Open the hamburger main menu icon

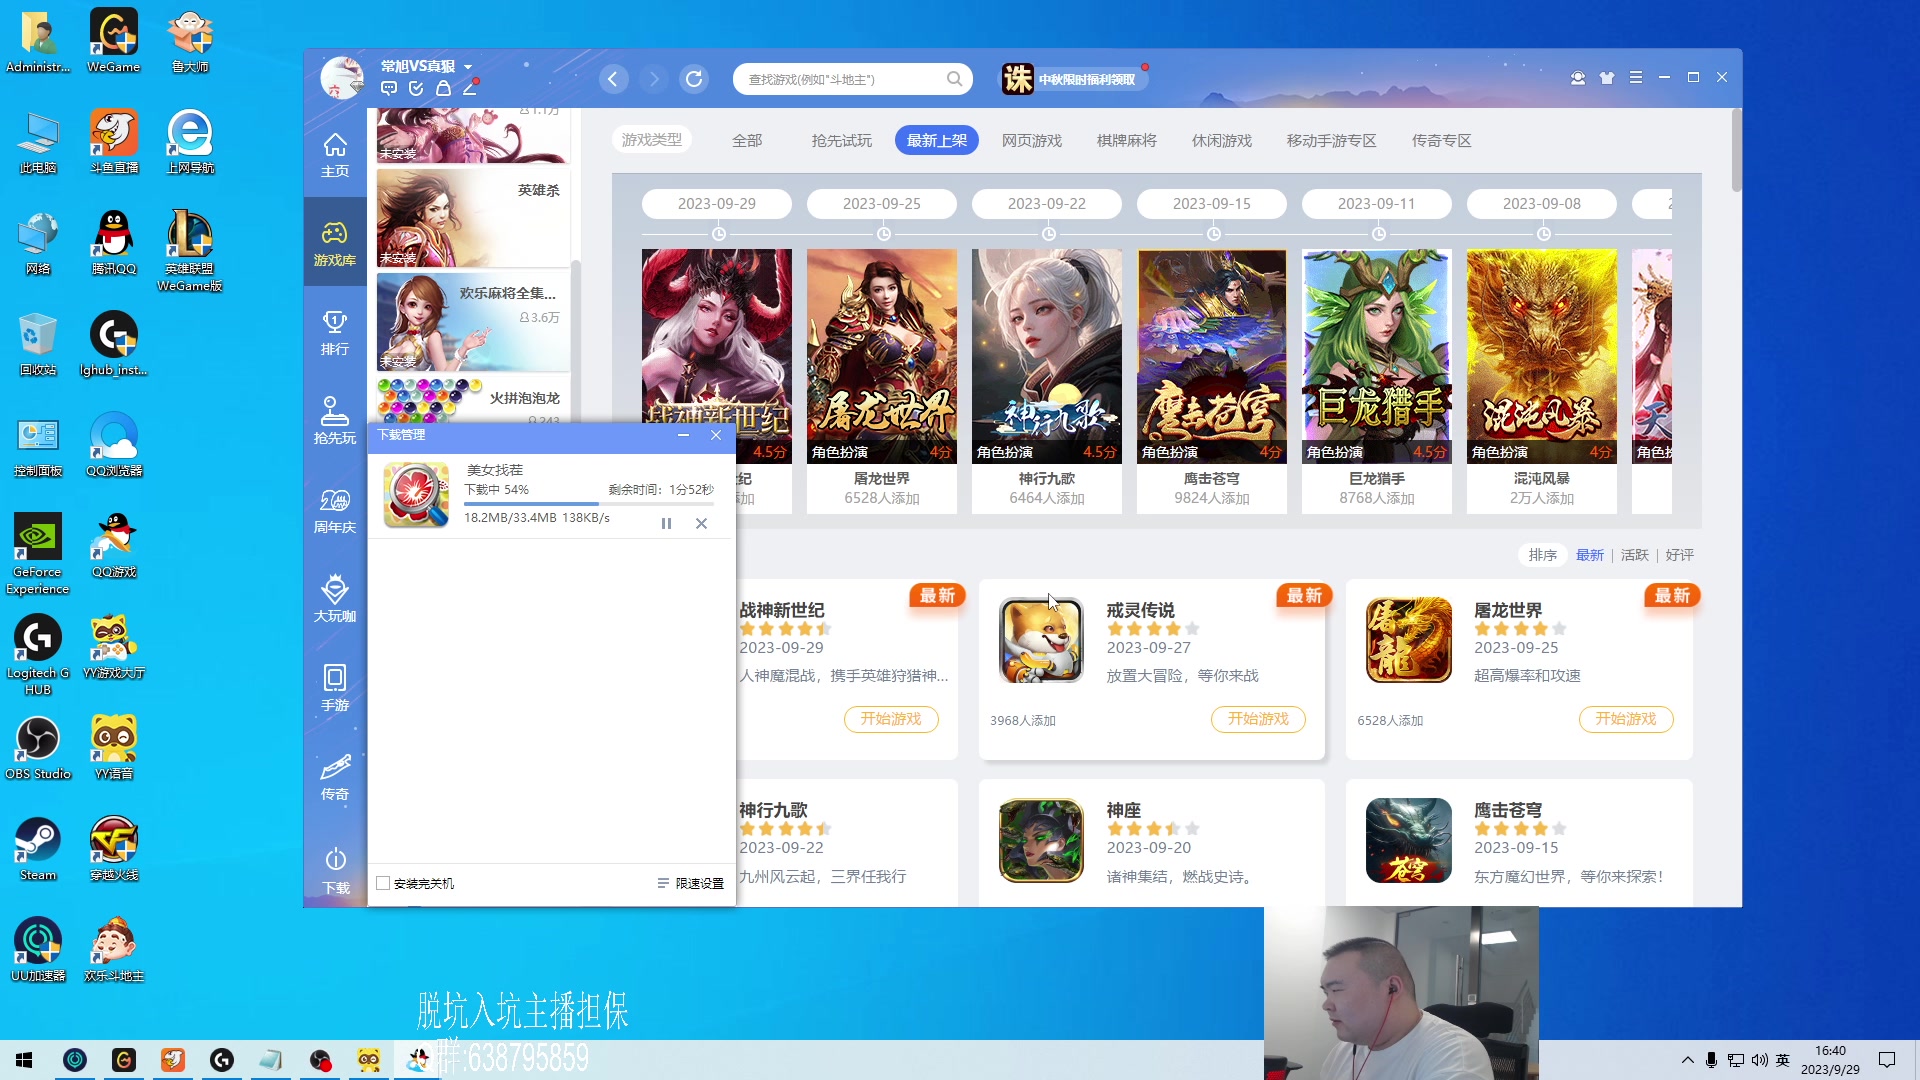[1636, 78]
